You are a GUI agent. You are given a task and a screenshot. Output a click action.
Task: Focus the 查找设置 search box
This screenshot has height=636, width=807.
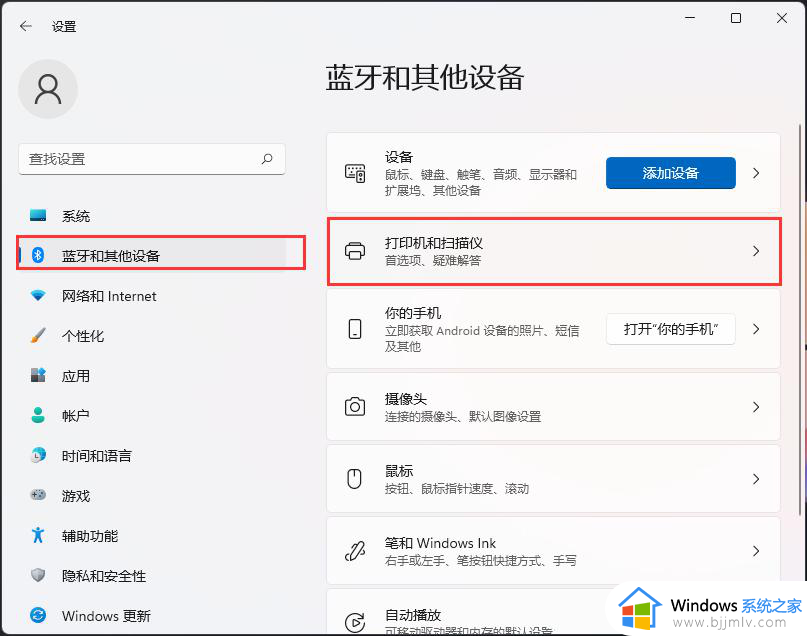152,159
